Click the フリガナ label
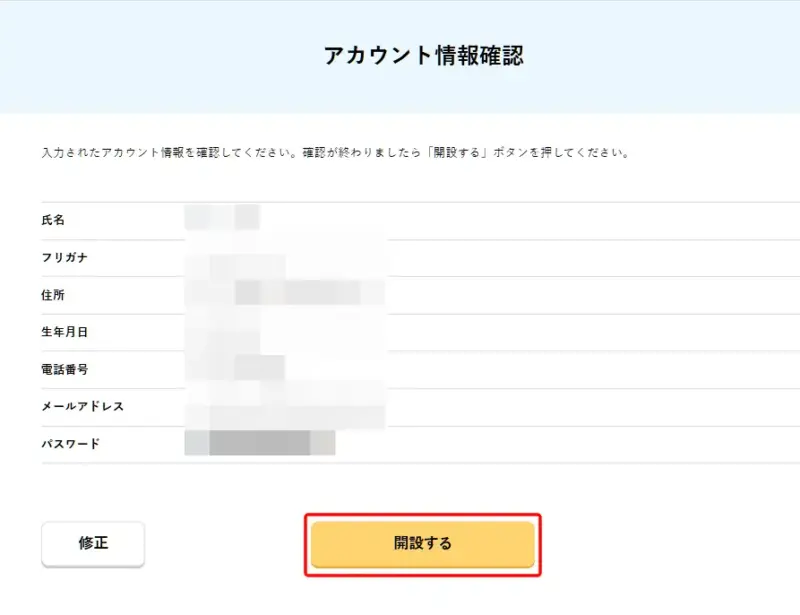800x615 pixels. pos(65,257)
